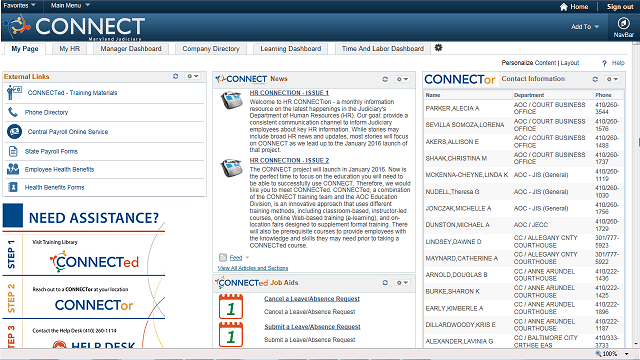Click View All Articles and Sections
This screenshot has width=640, height=360.
tap(253, 268)
